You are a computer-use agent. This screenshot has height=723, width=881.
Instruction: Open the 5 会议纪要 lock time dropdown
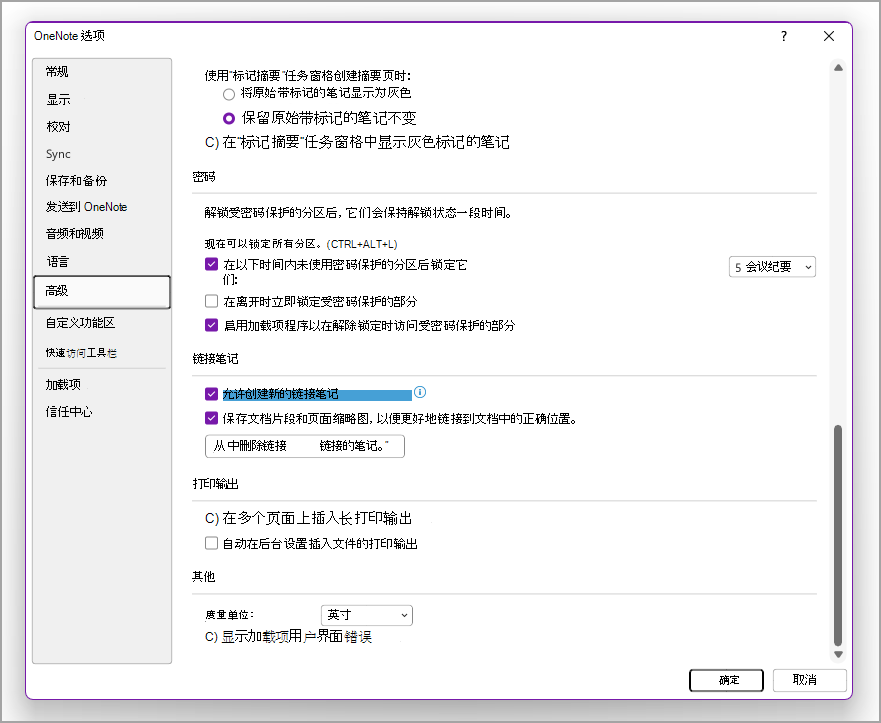pyautogui.click(x=772, y=267)
